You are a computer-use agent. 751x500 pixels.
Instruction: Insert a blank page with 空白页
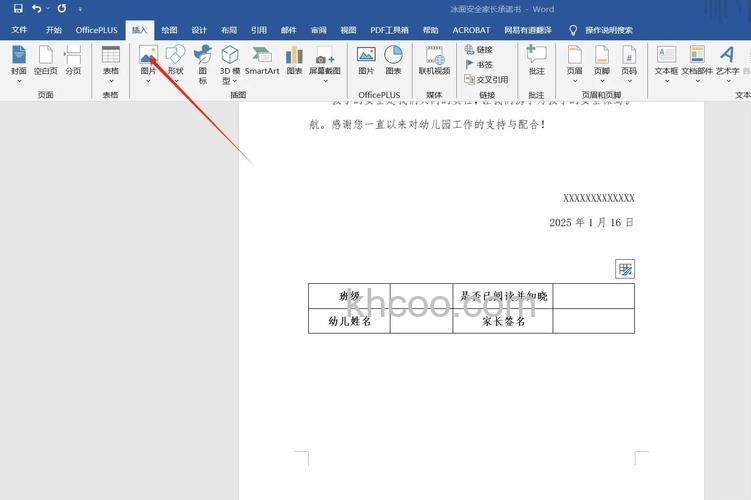coord(46,61)
